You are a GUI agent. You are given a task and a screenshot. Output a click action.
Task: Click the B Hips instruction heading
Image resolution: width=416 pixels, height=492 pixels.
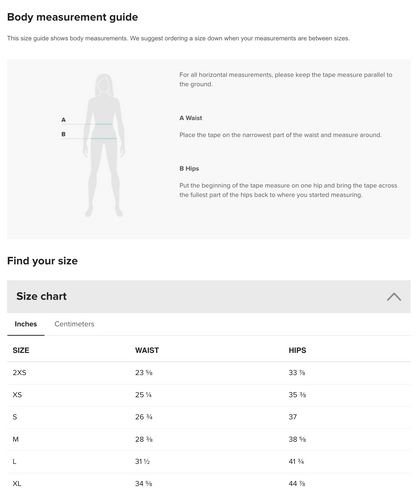point(189,169)
